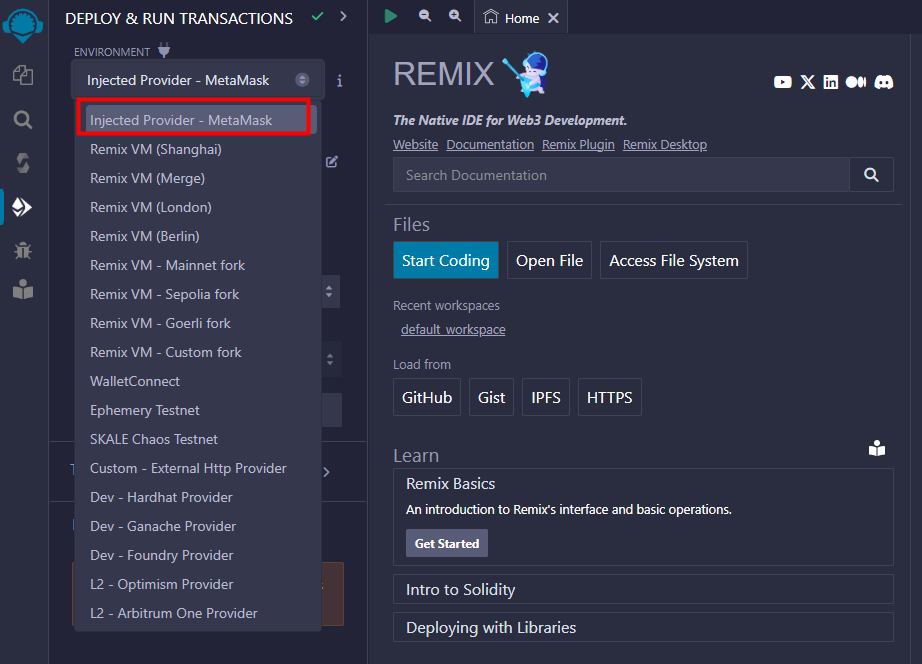The width and height of the screenshot is (922, 664).
Task: Click the green run script play button
Action: (391, 16)
